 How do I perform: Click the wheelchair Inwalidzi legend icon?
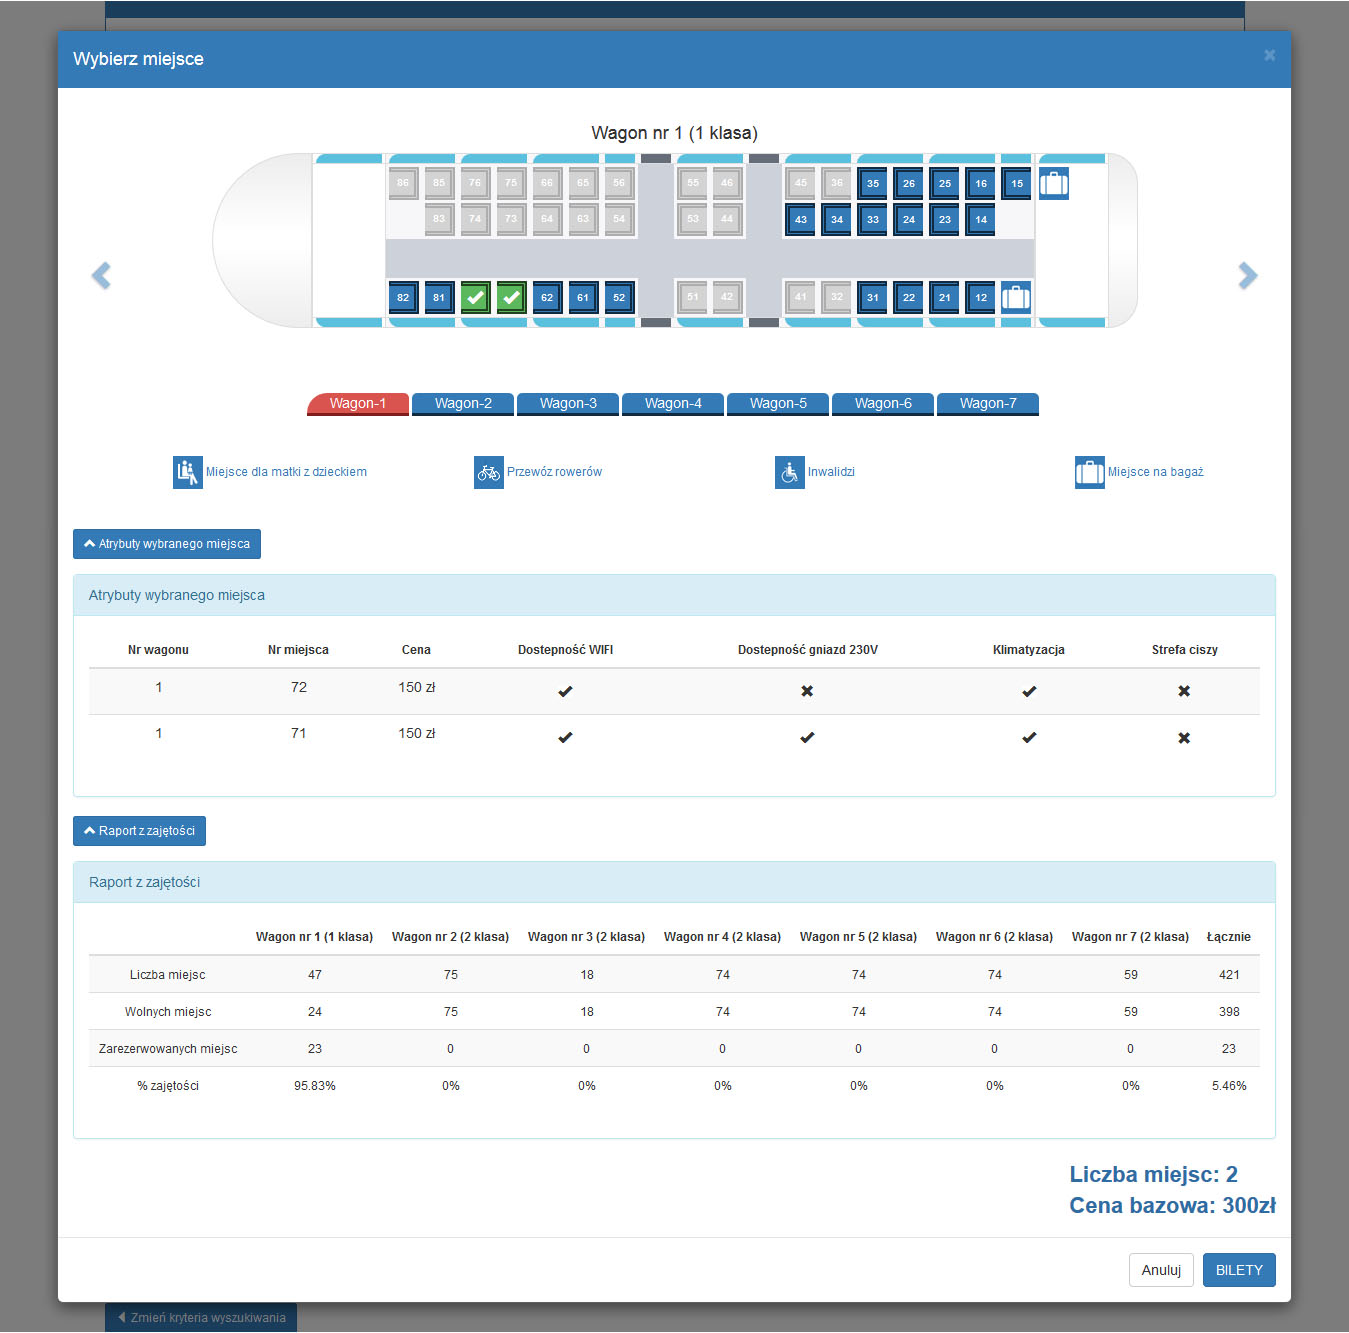coord(789,472)
